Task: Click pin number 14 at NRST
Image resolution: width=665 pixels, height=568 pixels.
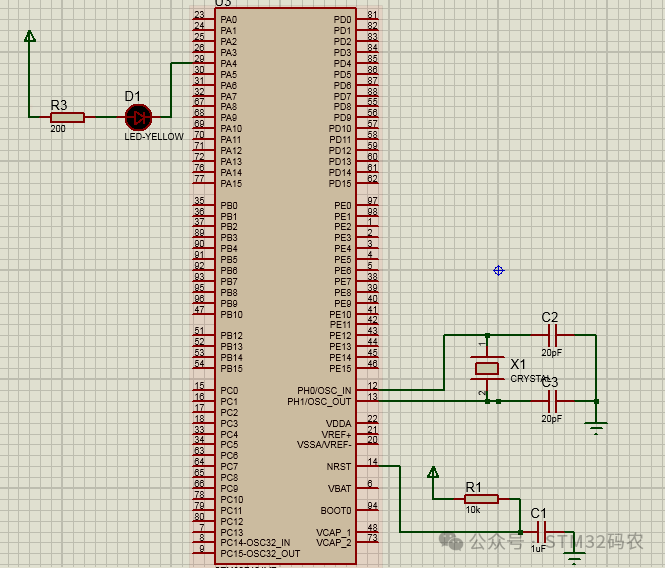Action: pos(372,462)
